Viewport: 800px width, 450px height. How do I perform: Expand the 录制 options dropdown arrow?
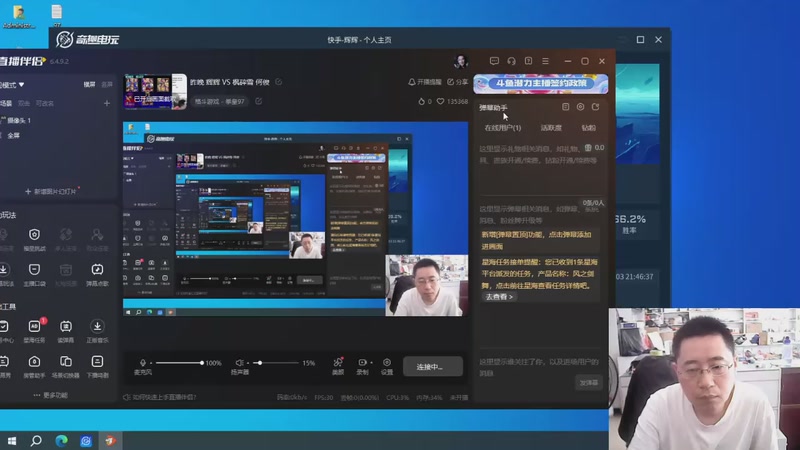pyautogui.click(x=371, y=363)
